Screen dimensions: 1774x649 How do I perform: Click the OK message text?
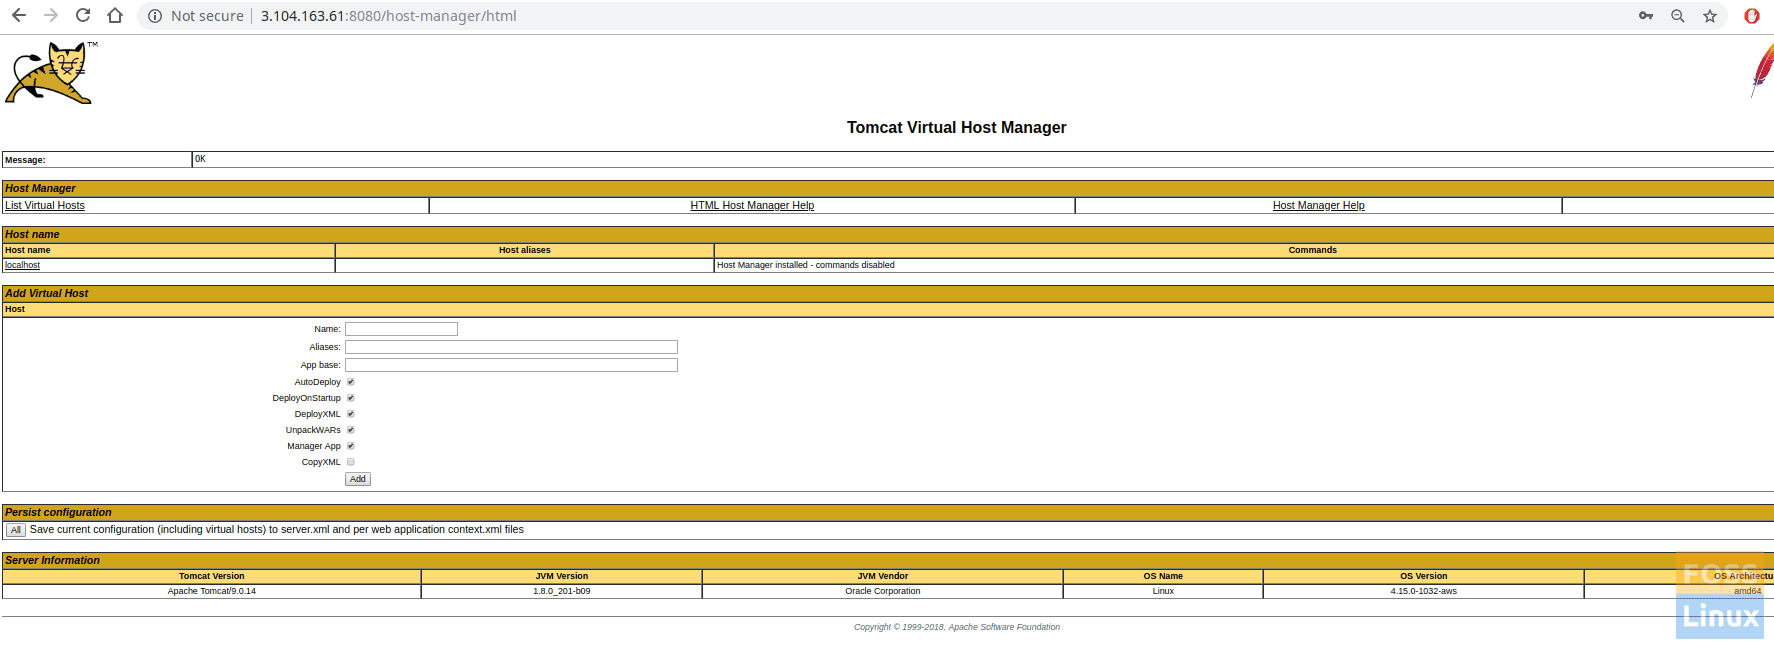(200, 159)
